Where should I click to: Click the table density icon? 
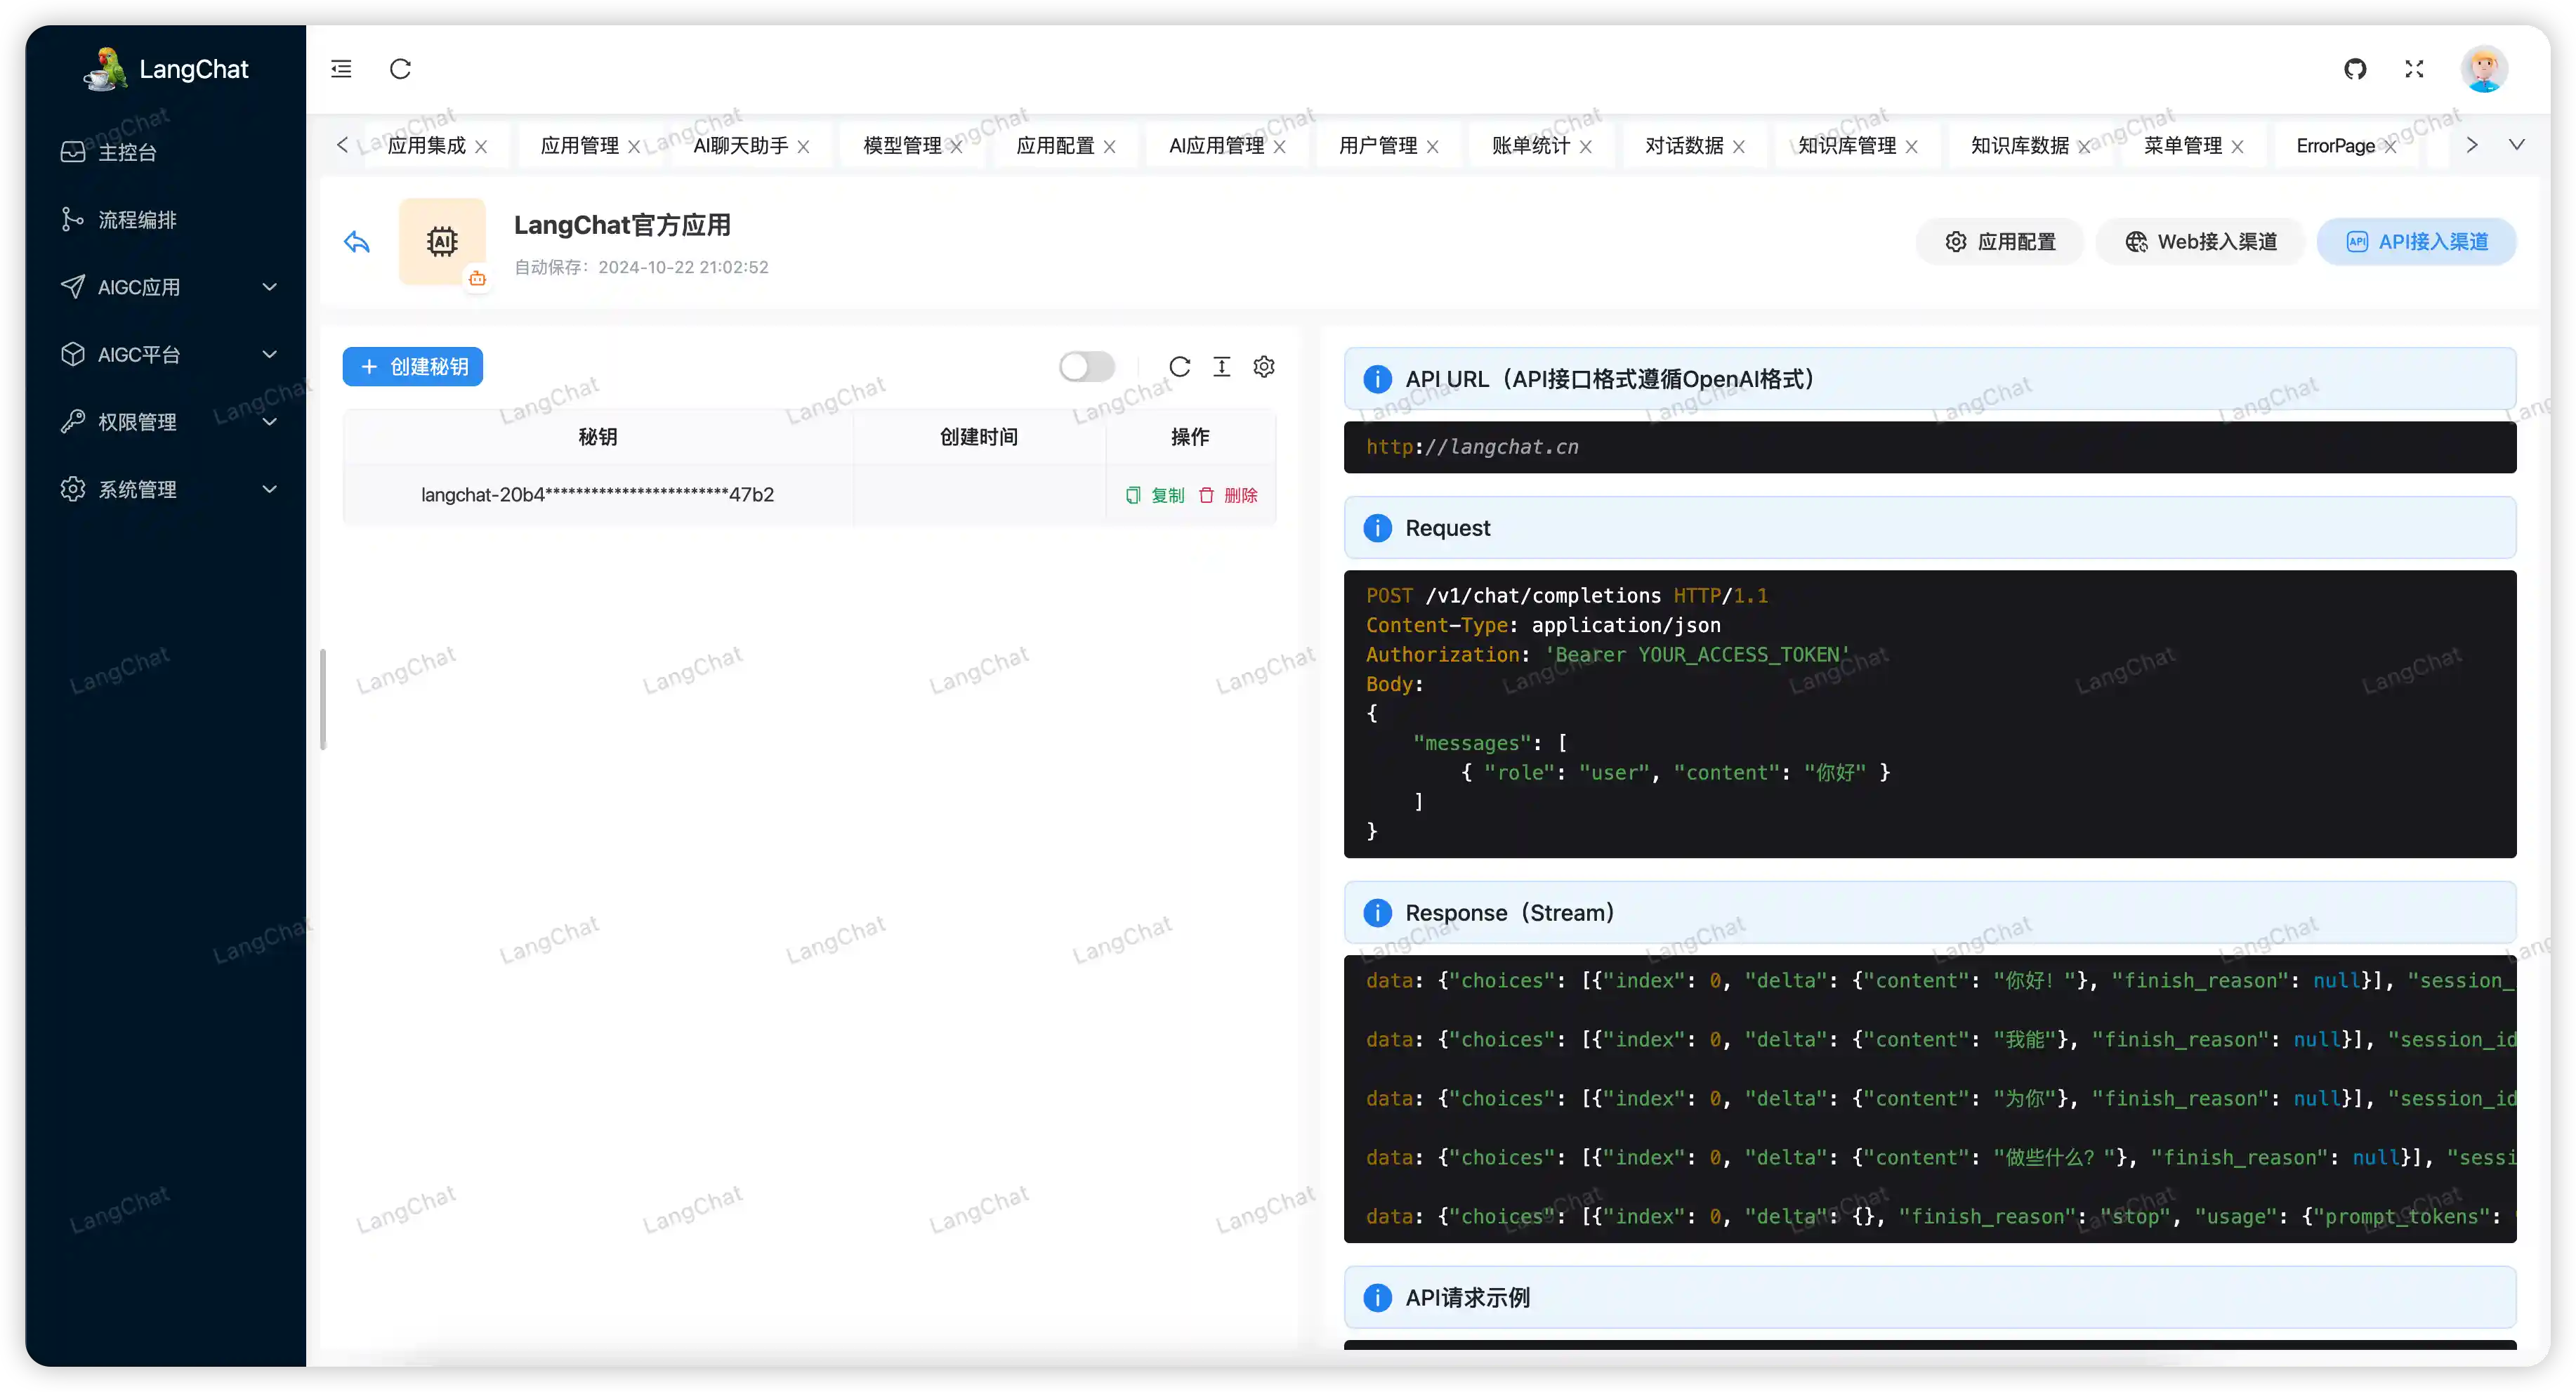click(1222, 367)
